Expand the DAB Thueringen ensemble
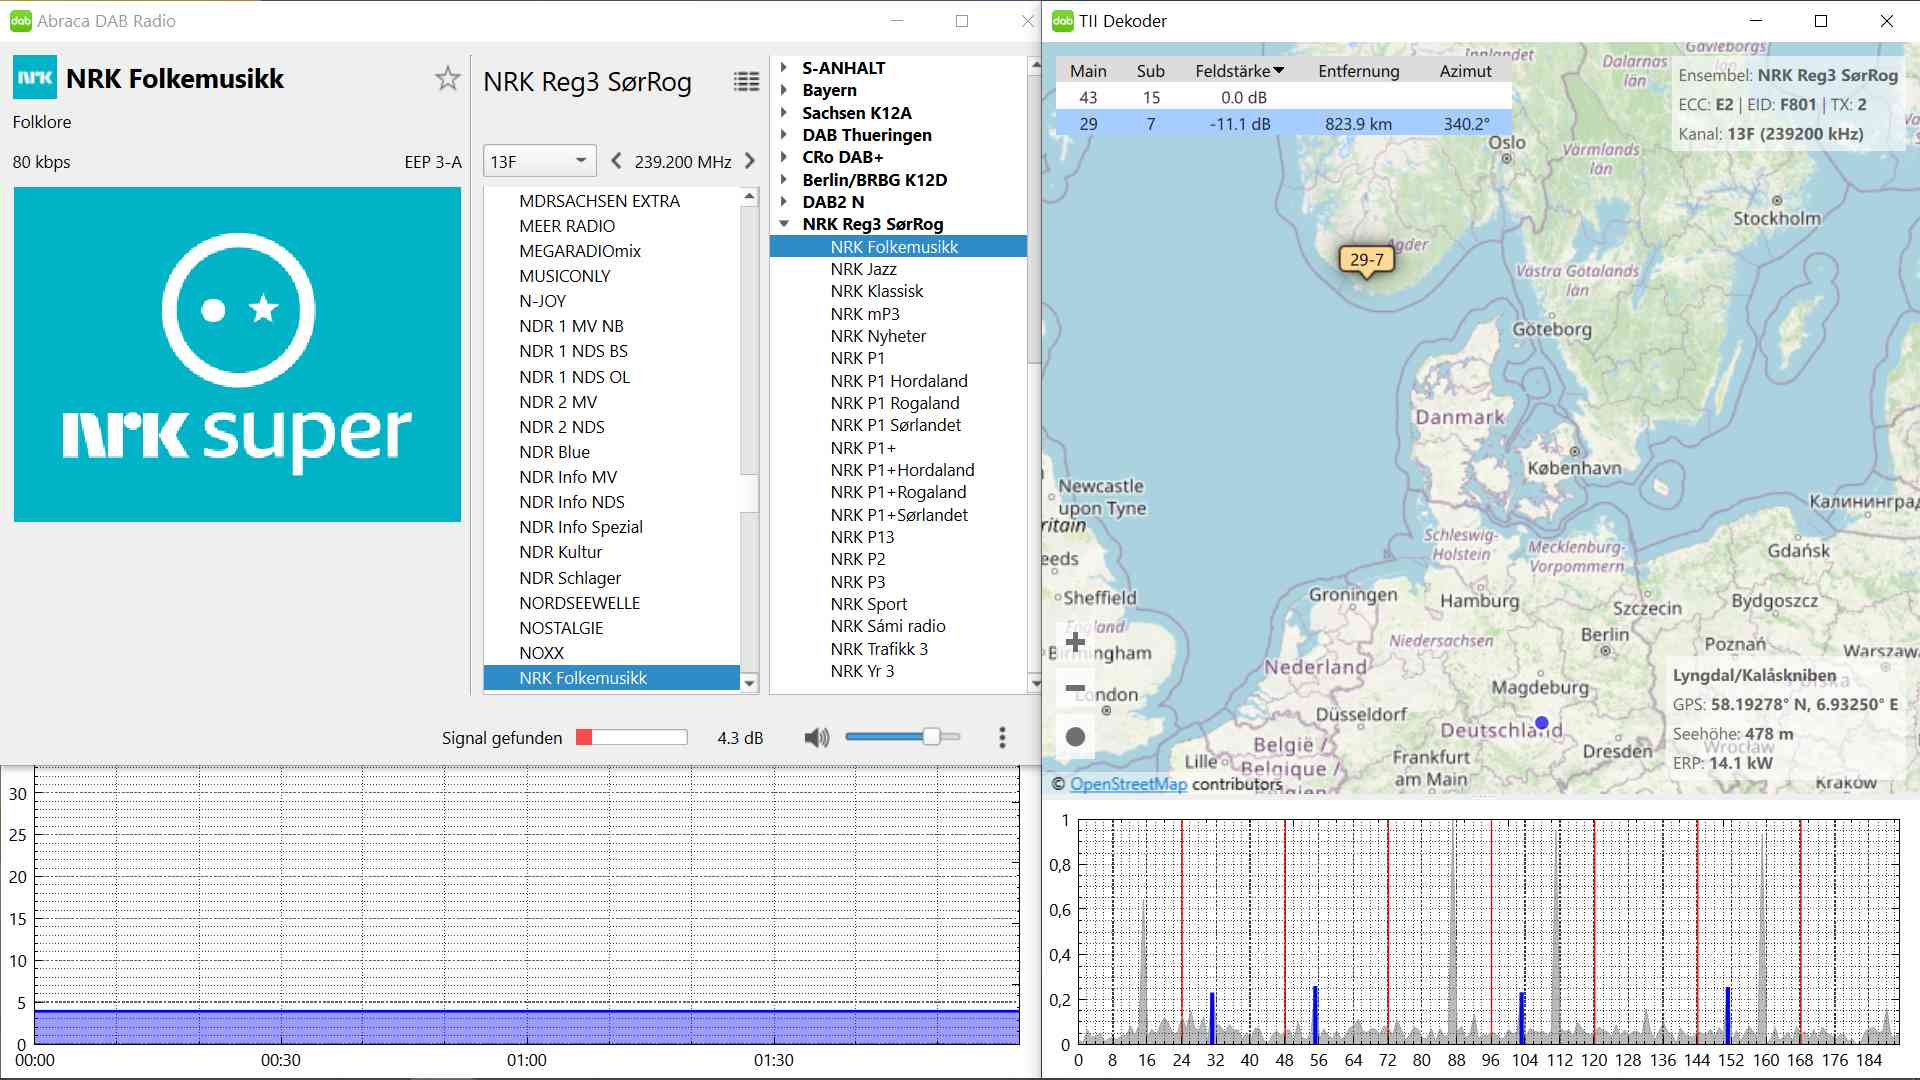This screenshot has height=1080, width=1920. (784, 135)
